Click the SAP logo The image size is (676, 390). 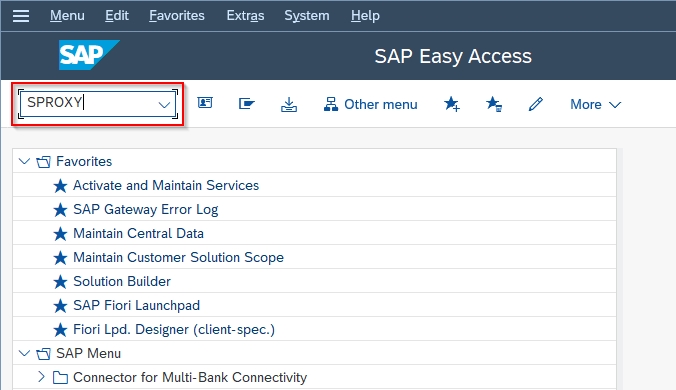[x=89, y=55]
